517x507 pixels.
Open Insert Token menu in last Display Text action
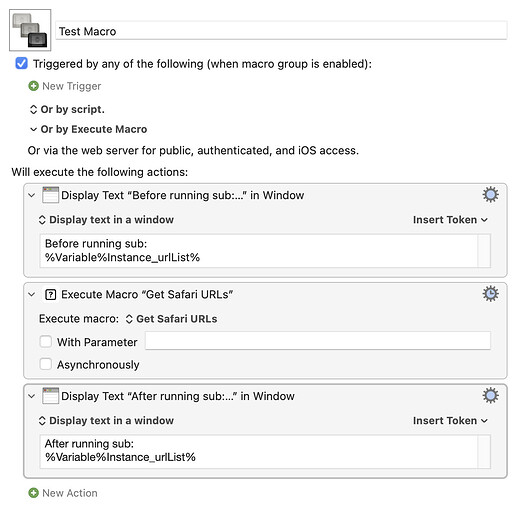[x=450, y=421]
